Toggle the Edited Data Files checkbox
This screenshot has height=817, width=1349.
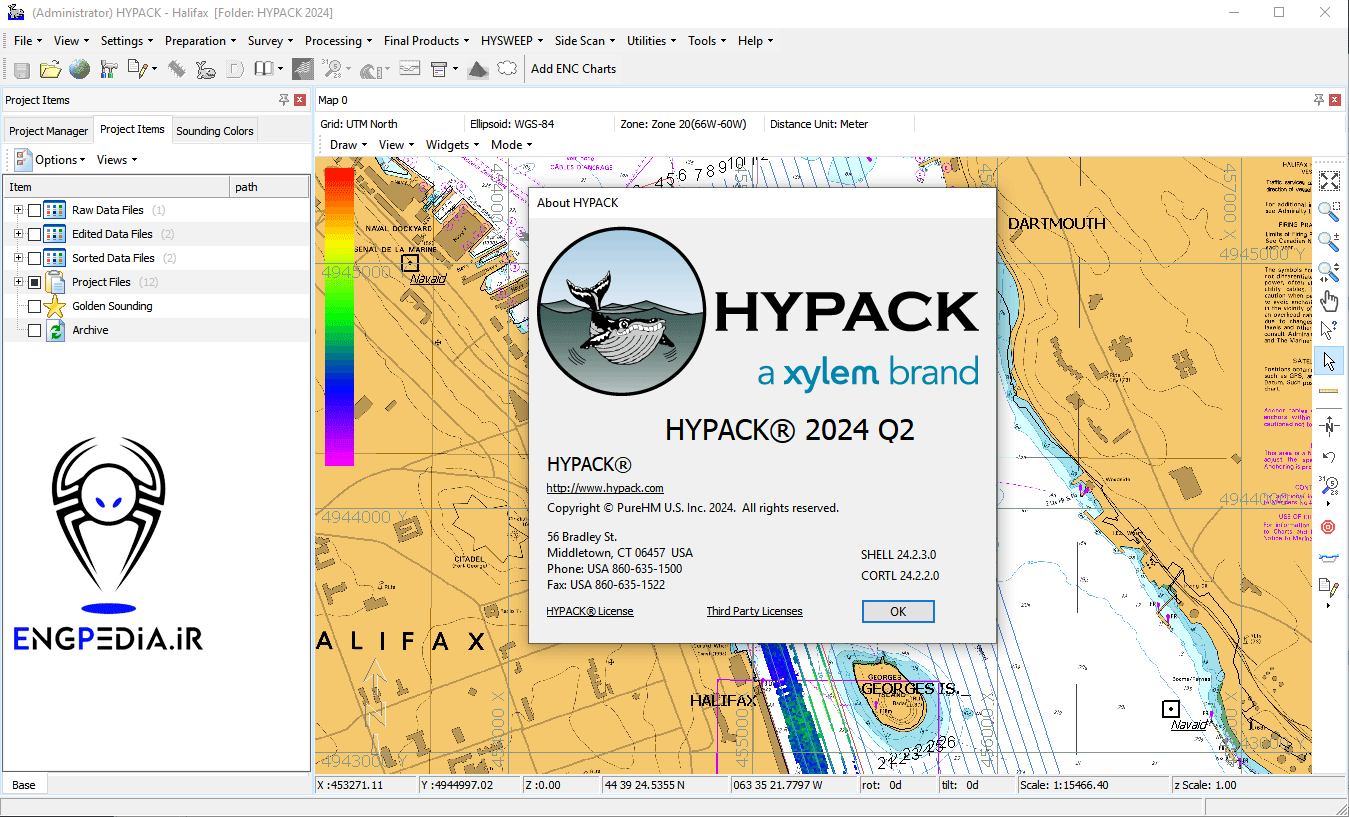pos(35,234)
